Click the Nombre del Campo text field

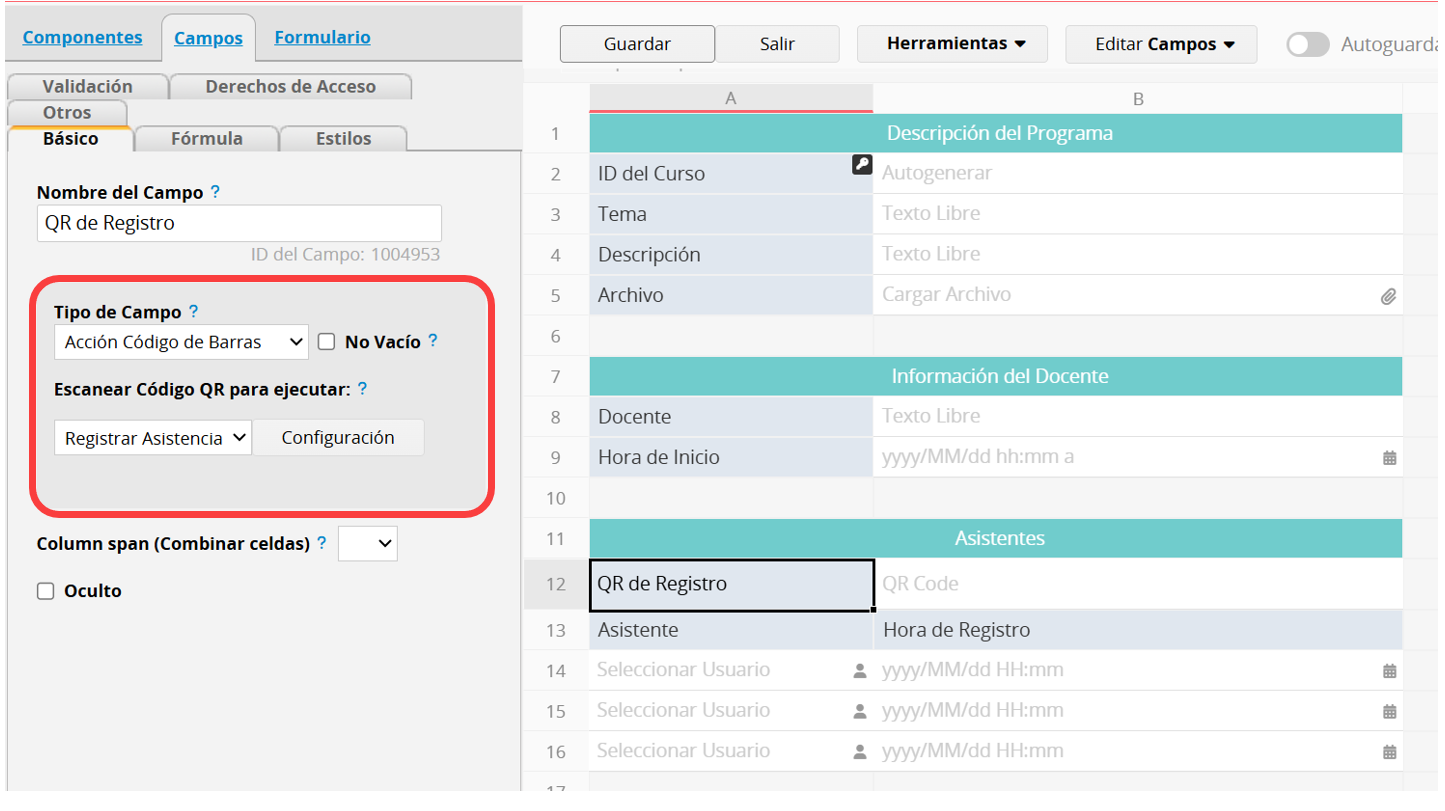239,223
